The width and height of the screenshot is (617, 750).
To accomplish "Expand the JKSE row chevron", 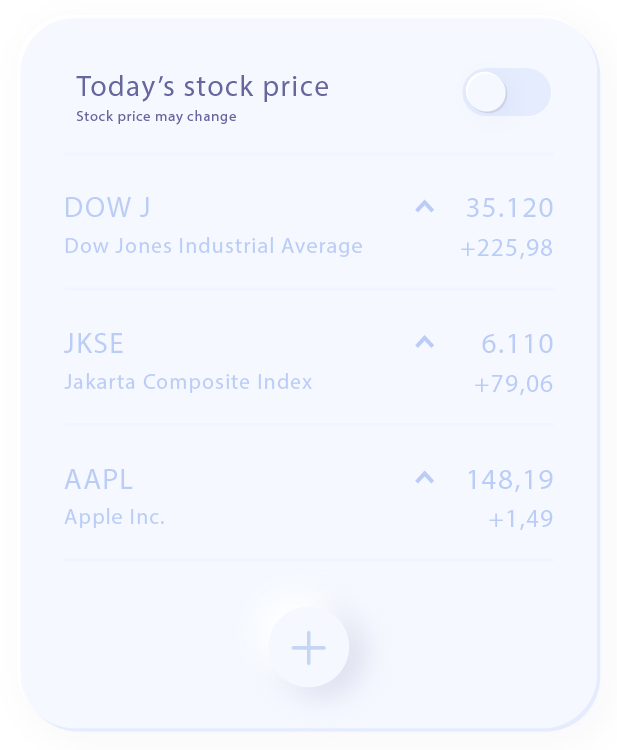I will 424,343.
